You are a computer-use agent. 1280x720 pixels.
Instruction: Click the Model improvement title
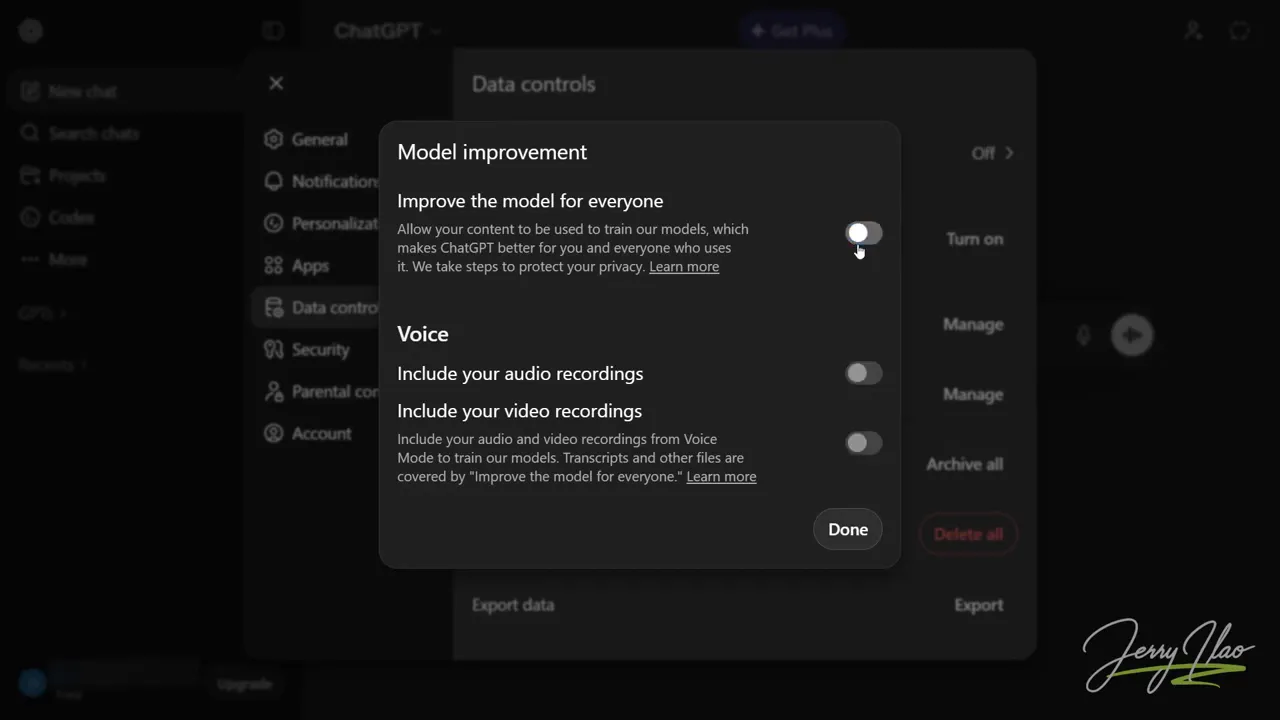(492, 152)
